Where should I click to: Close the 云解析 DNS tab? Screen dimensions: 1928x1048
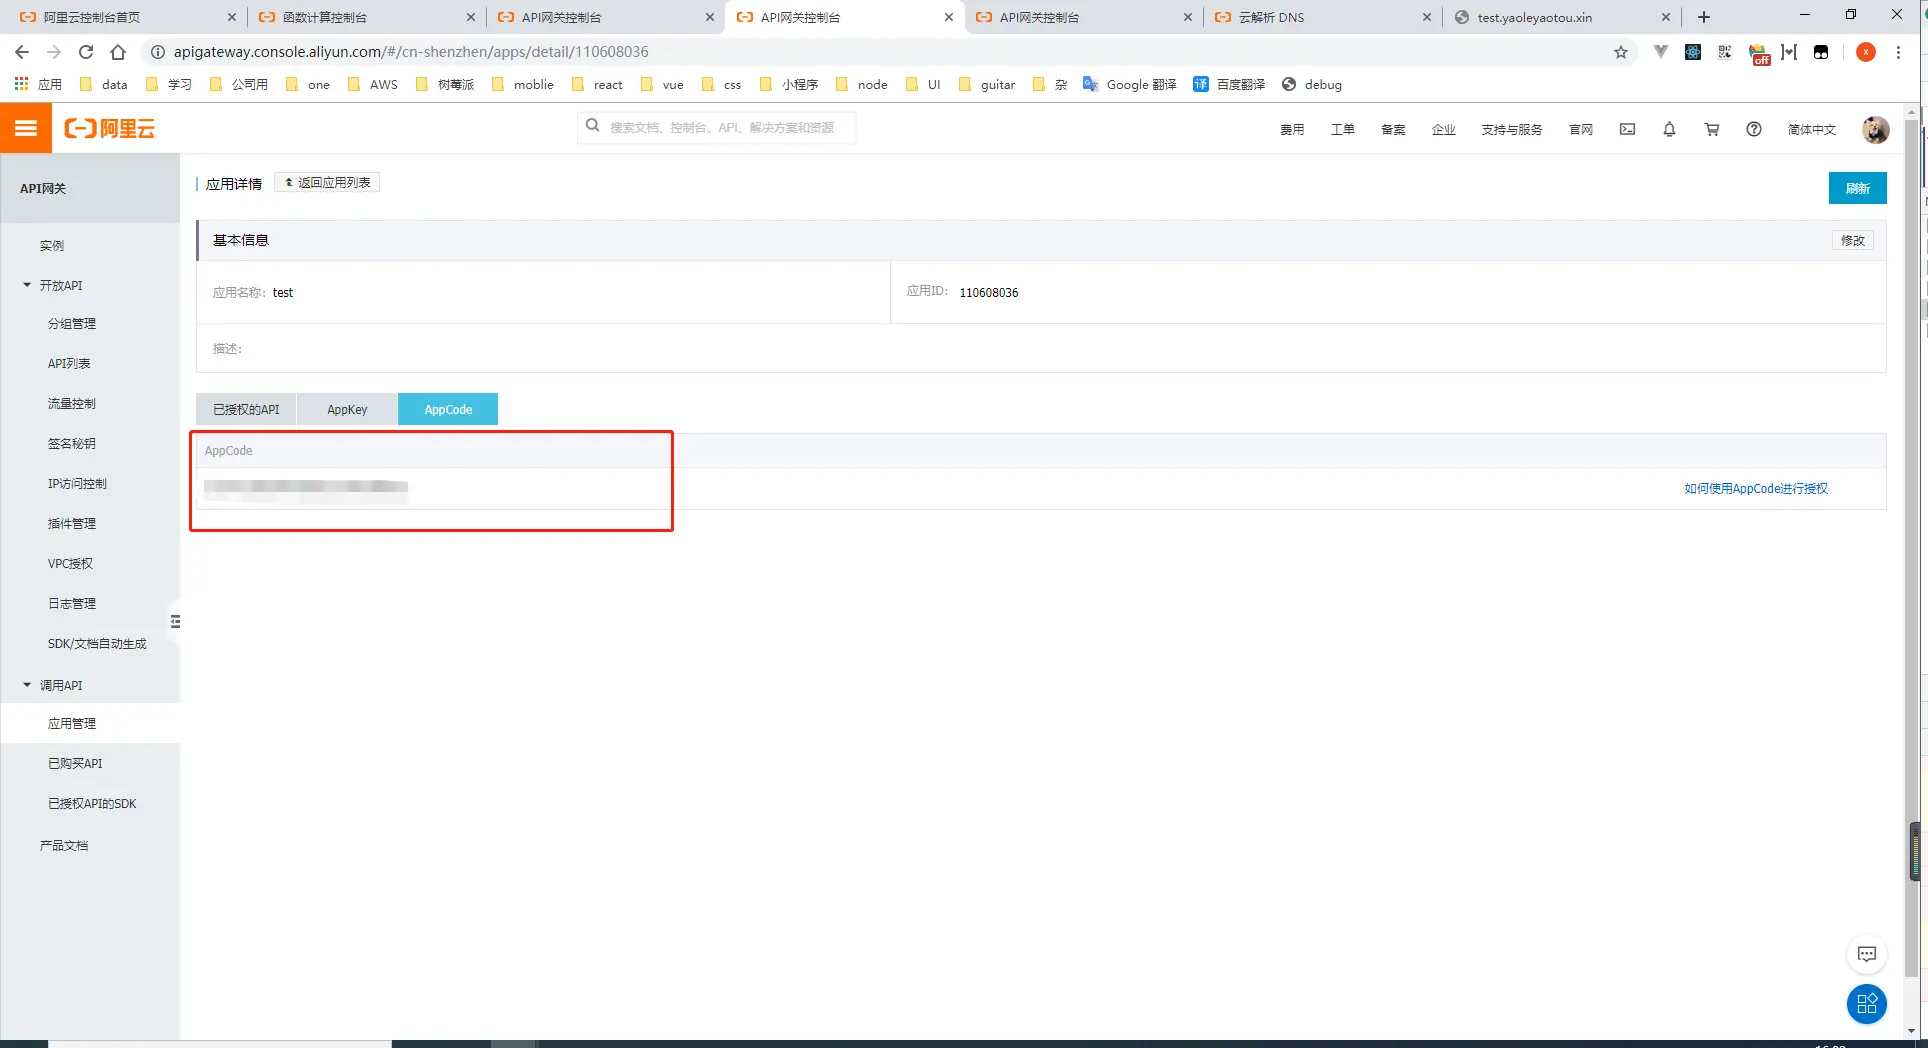point(1427,17)
